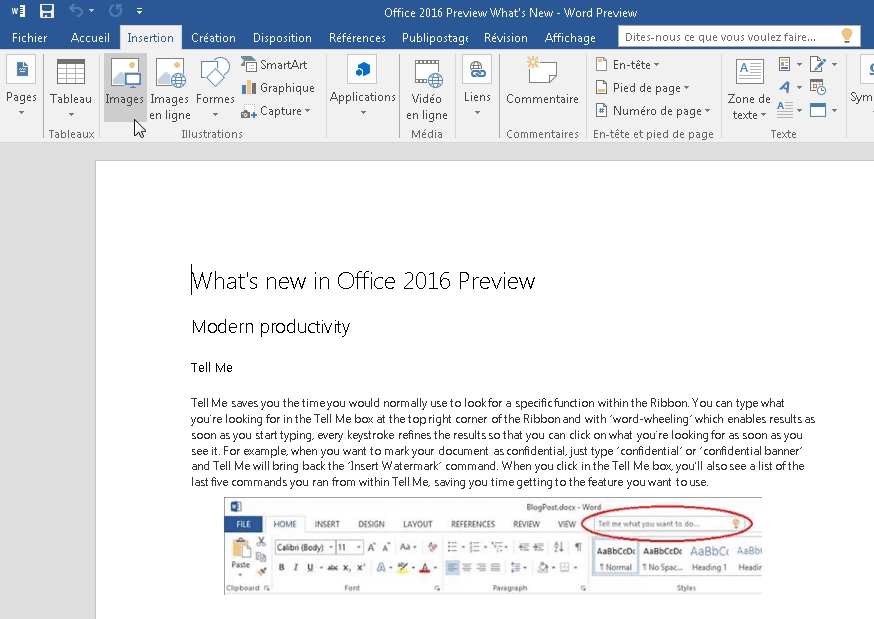
Task: Click the paragraph line starting 'Tell Me saves you'
Action: (x=488, y=403)
